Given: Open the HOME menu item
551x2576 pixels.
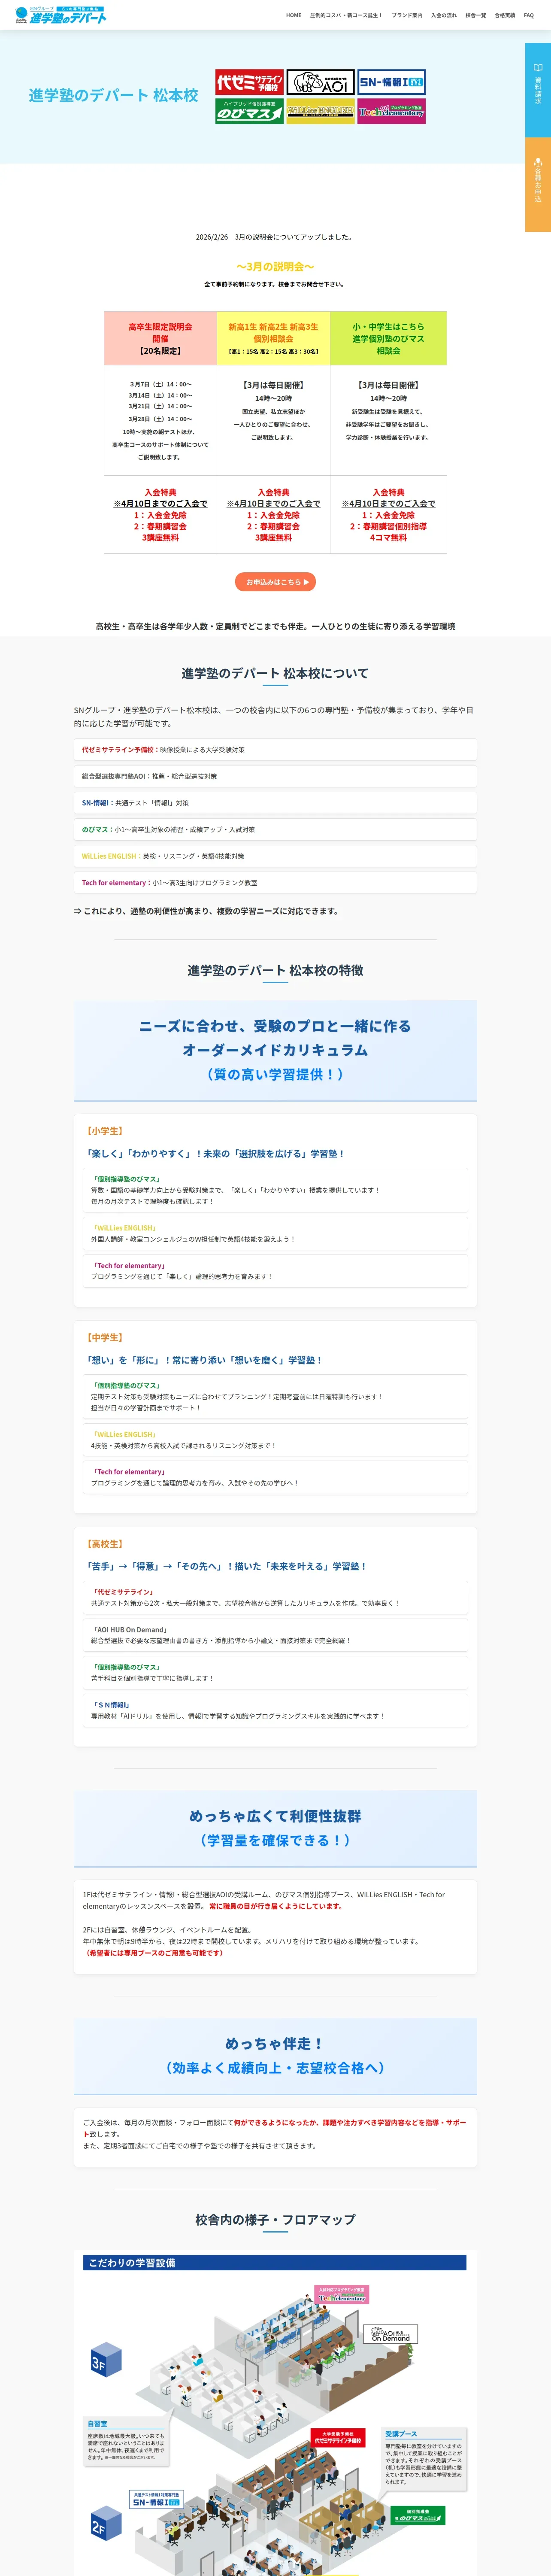Looking at the screenshot, I should pyautogui.click(x=293, y=16).
